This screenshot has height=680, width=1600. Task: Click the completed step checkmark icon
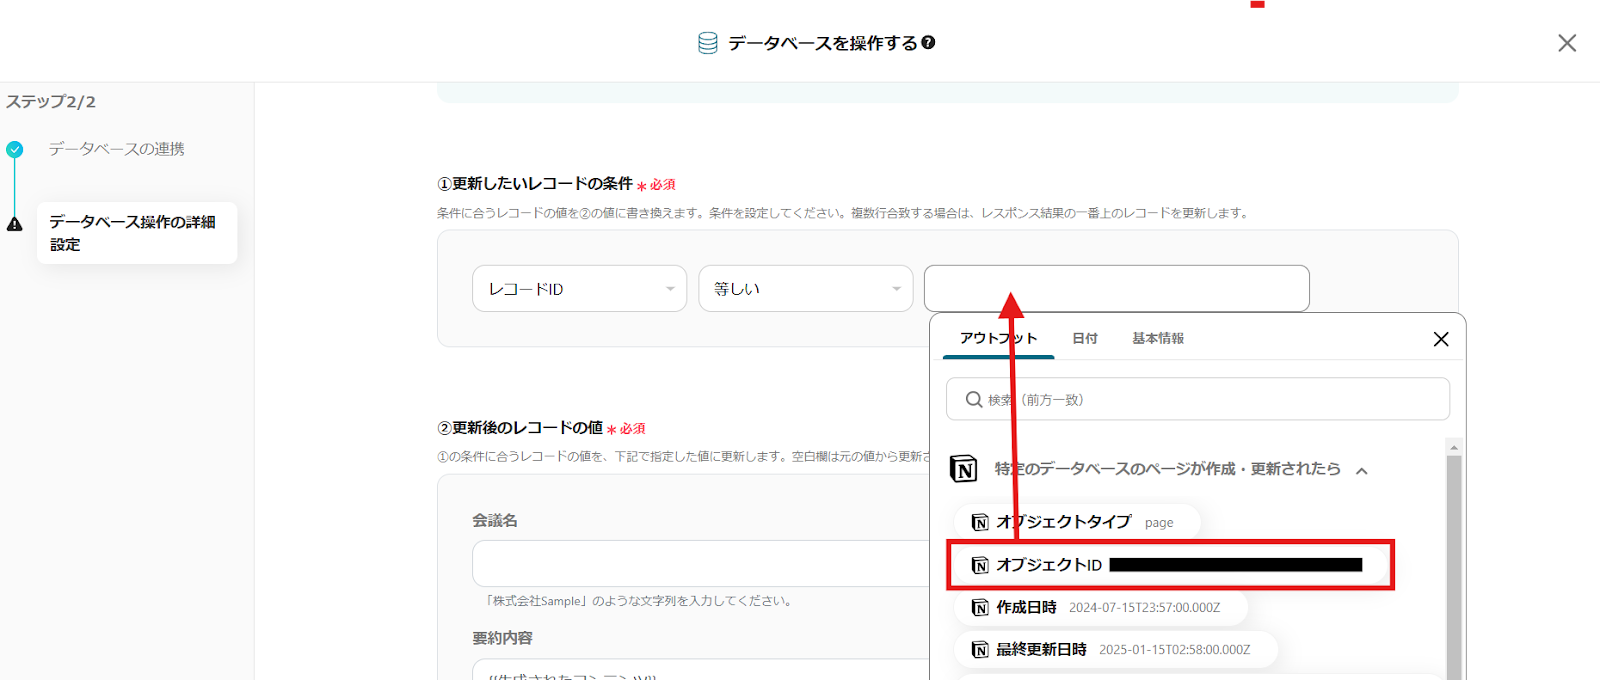(14, 150)
